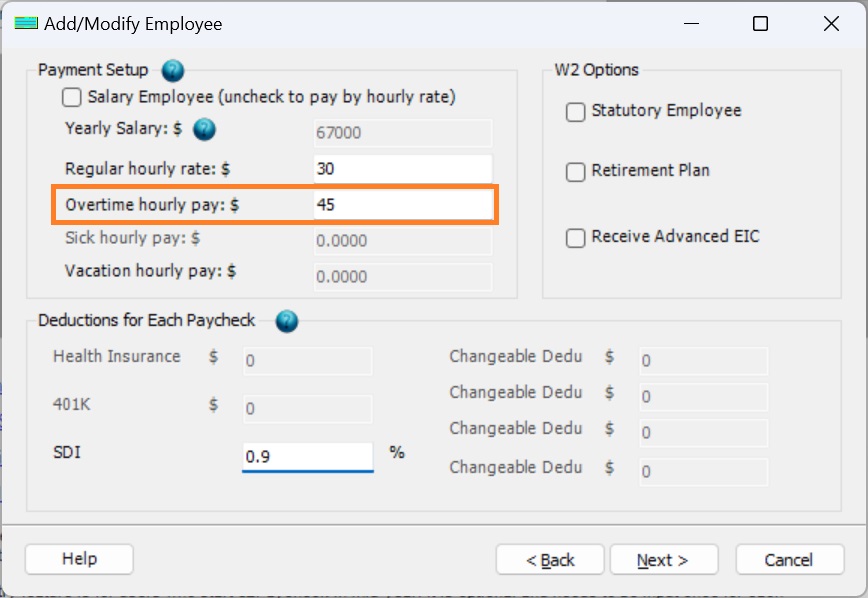Image resolution: width=868 pixels, height=598 pixels.
Task: Select the Overtime hourly pay field
Action: (400, 204)
